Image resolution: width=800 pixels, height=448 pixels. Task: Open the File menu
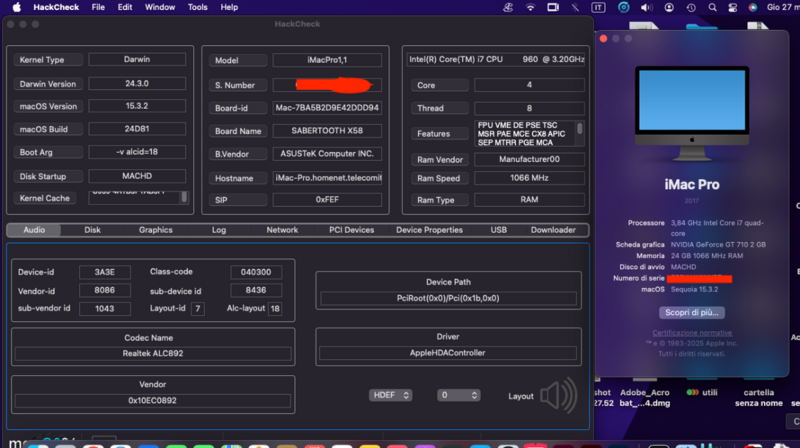98,7
